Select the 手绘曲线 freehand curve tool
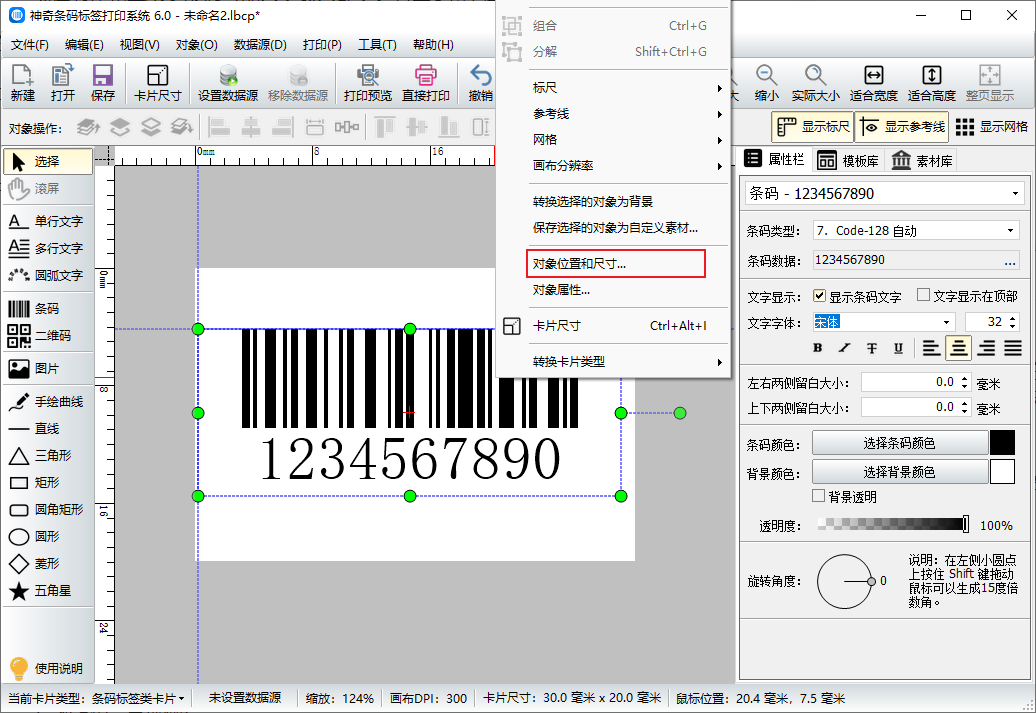This screenshot has height=713, width=1036. [x=48, y=402]
